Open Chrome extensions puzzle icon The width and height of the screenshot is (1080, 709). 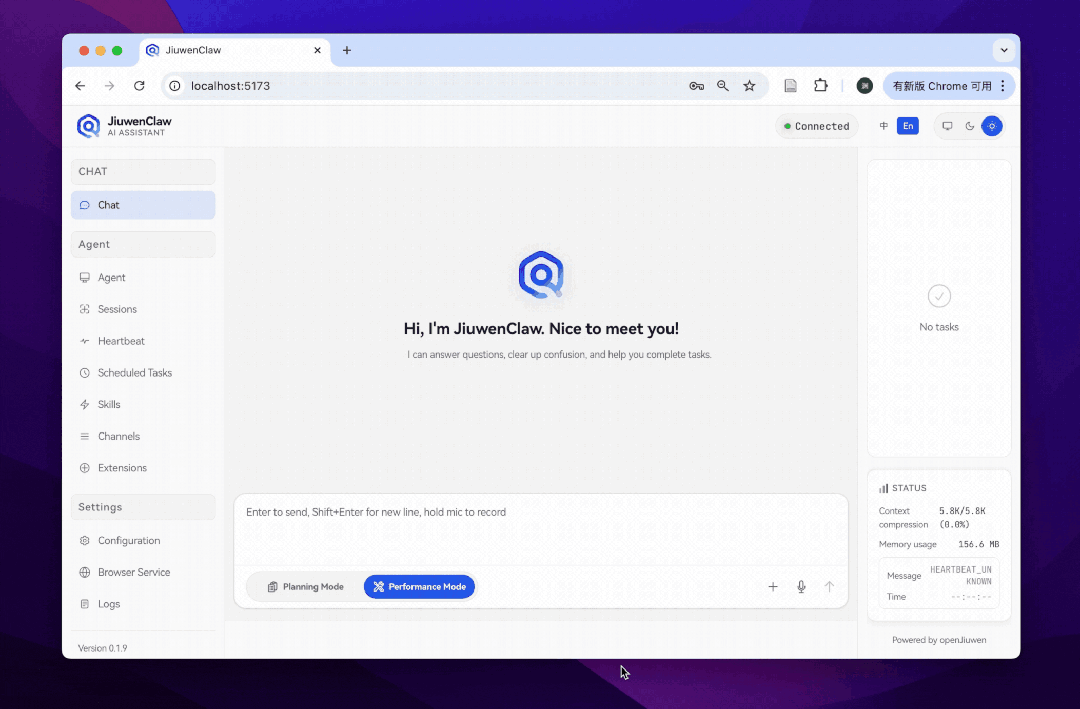(x=820, y=85)
